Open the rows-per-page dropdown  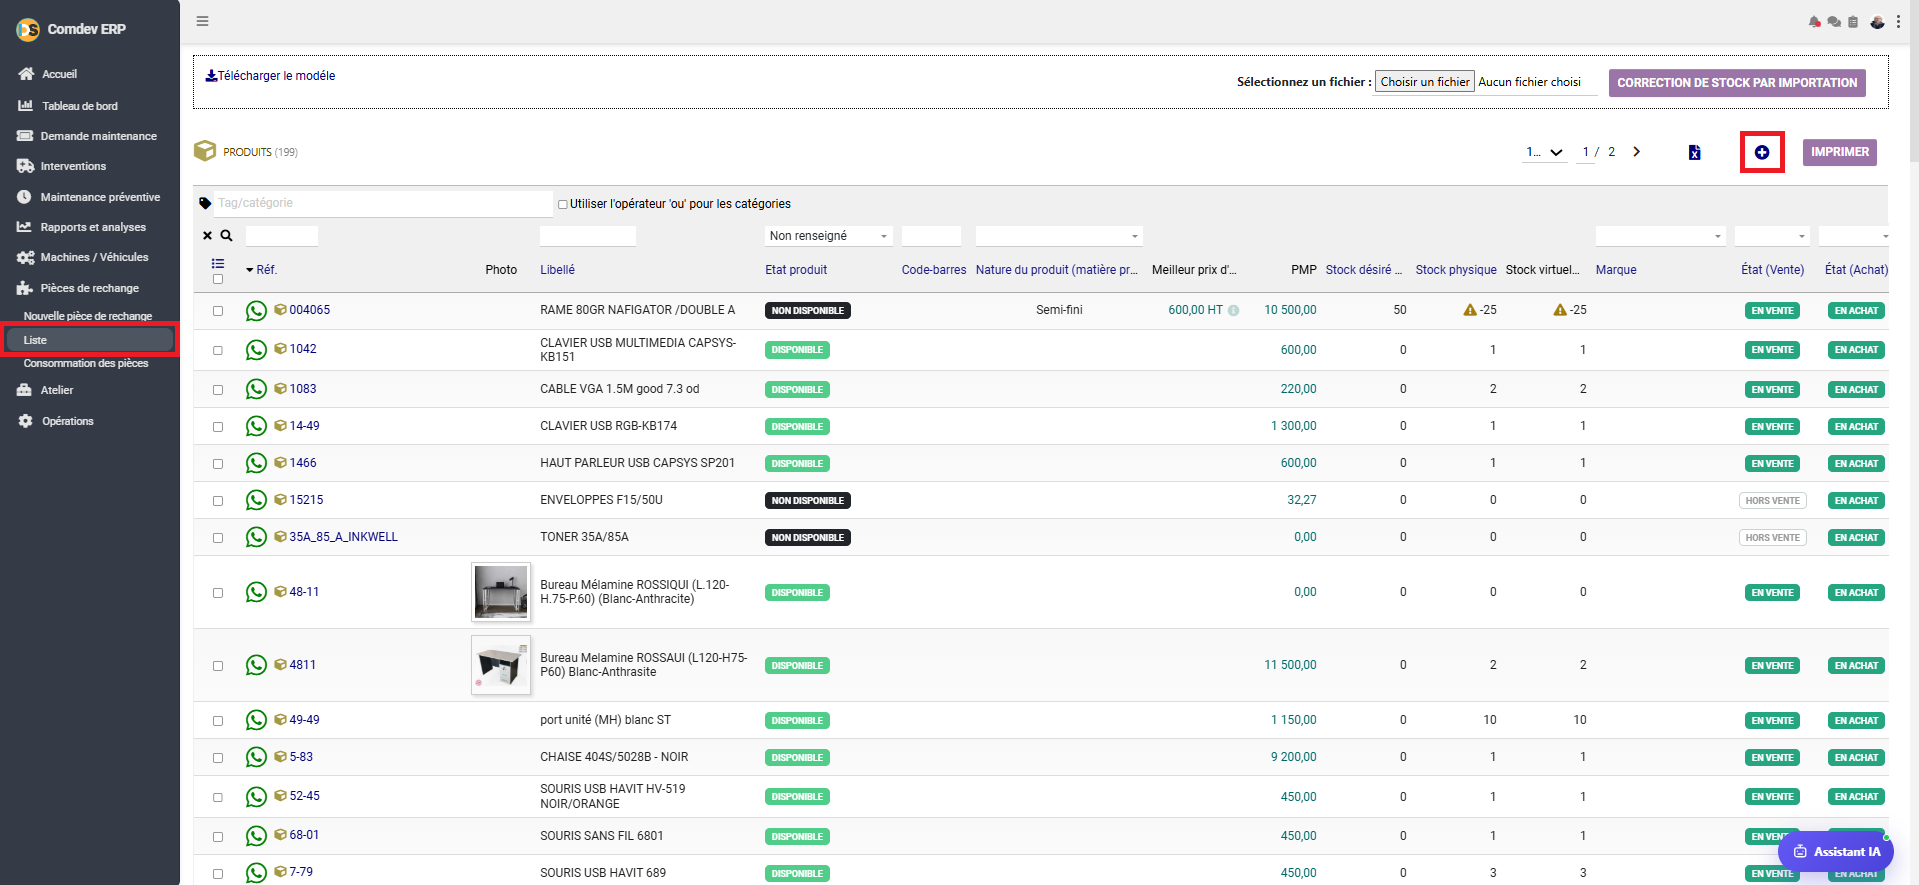click(1544, 152)
